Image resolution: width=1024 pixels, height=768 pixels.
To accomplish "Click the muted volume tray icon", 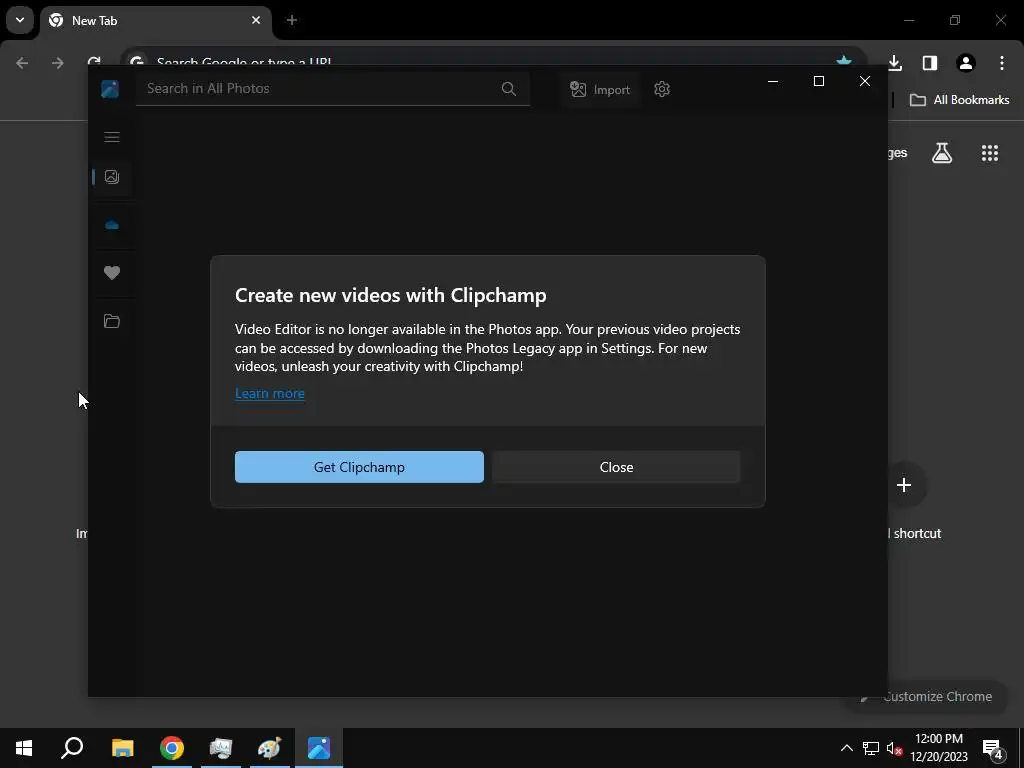I will point(895,748).
